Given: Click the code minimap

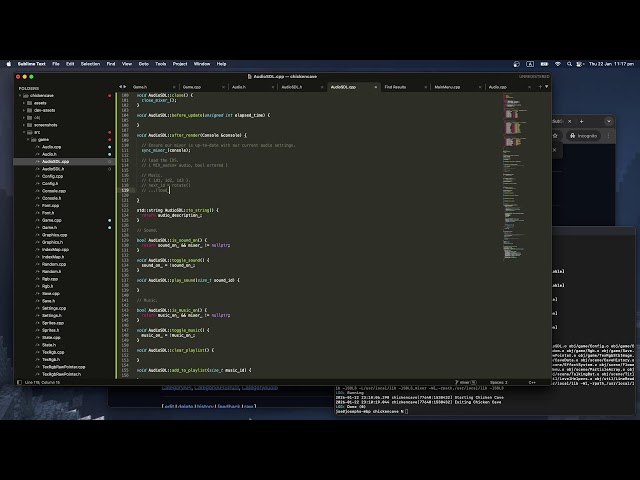Looking at the screenshot, I should point(514,176).
